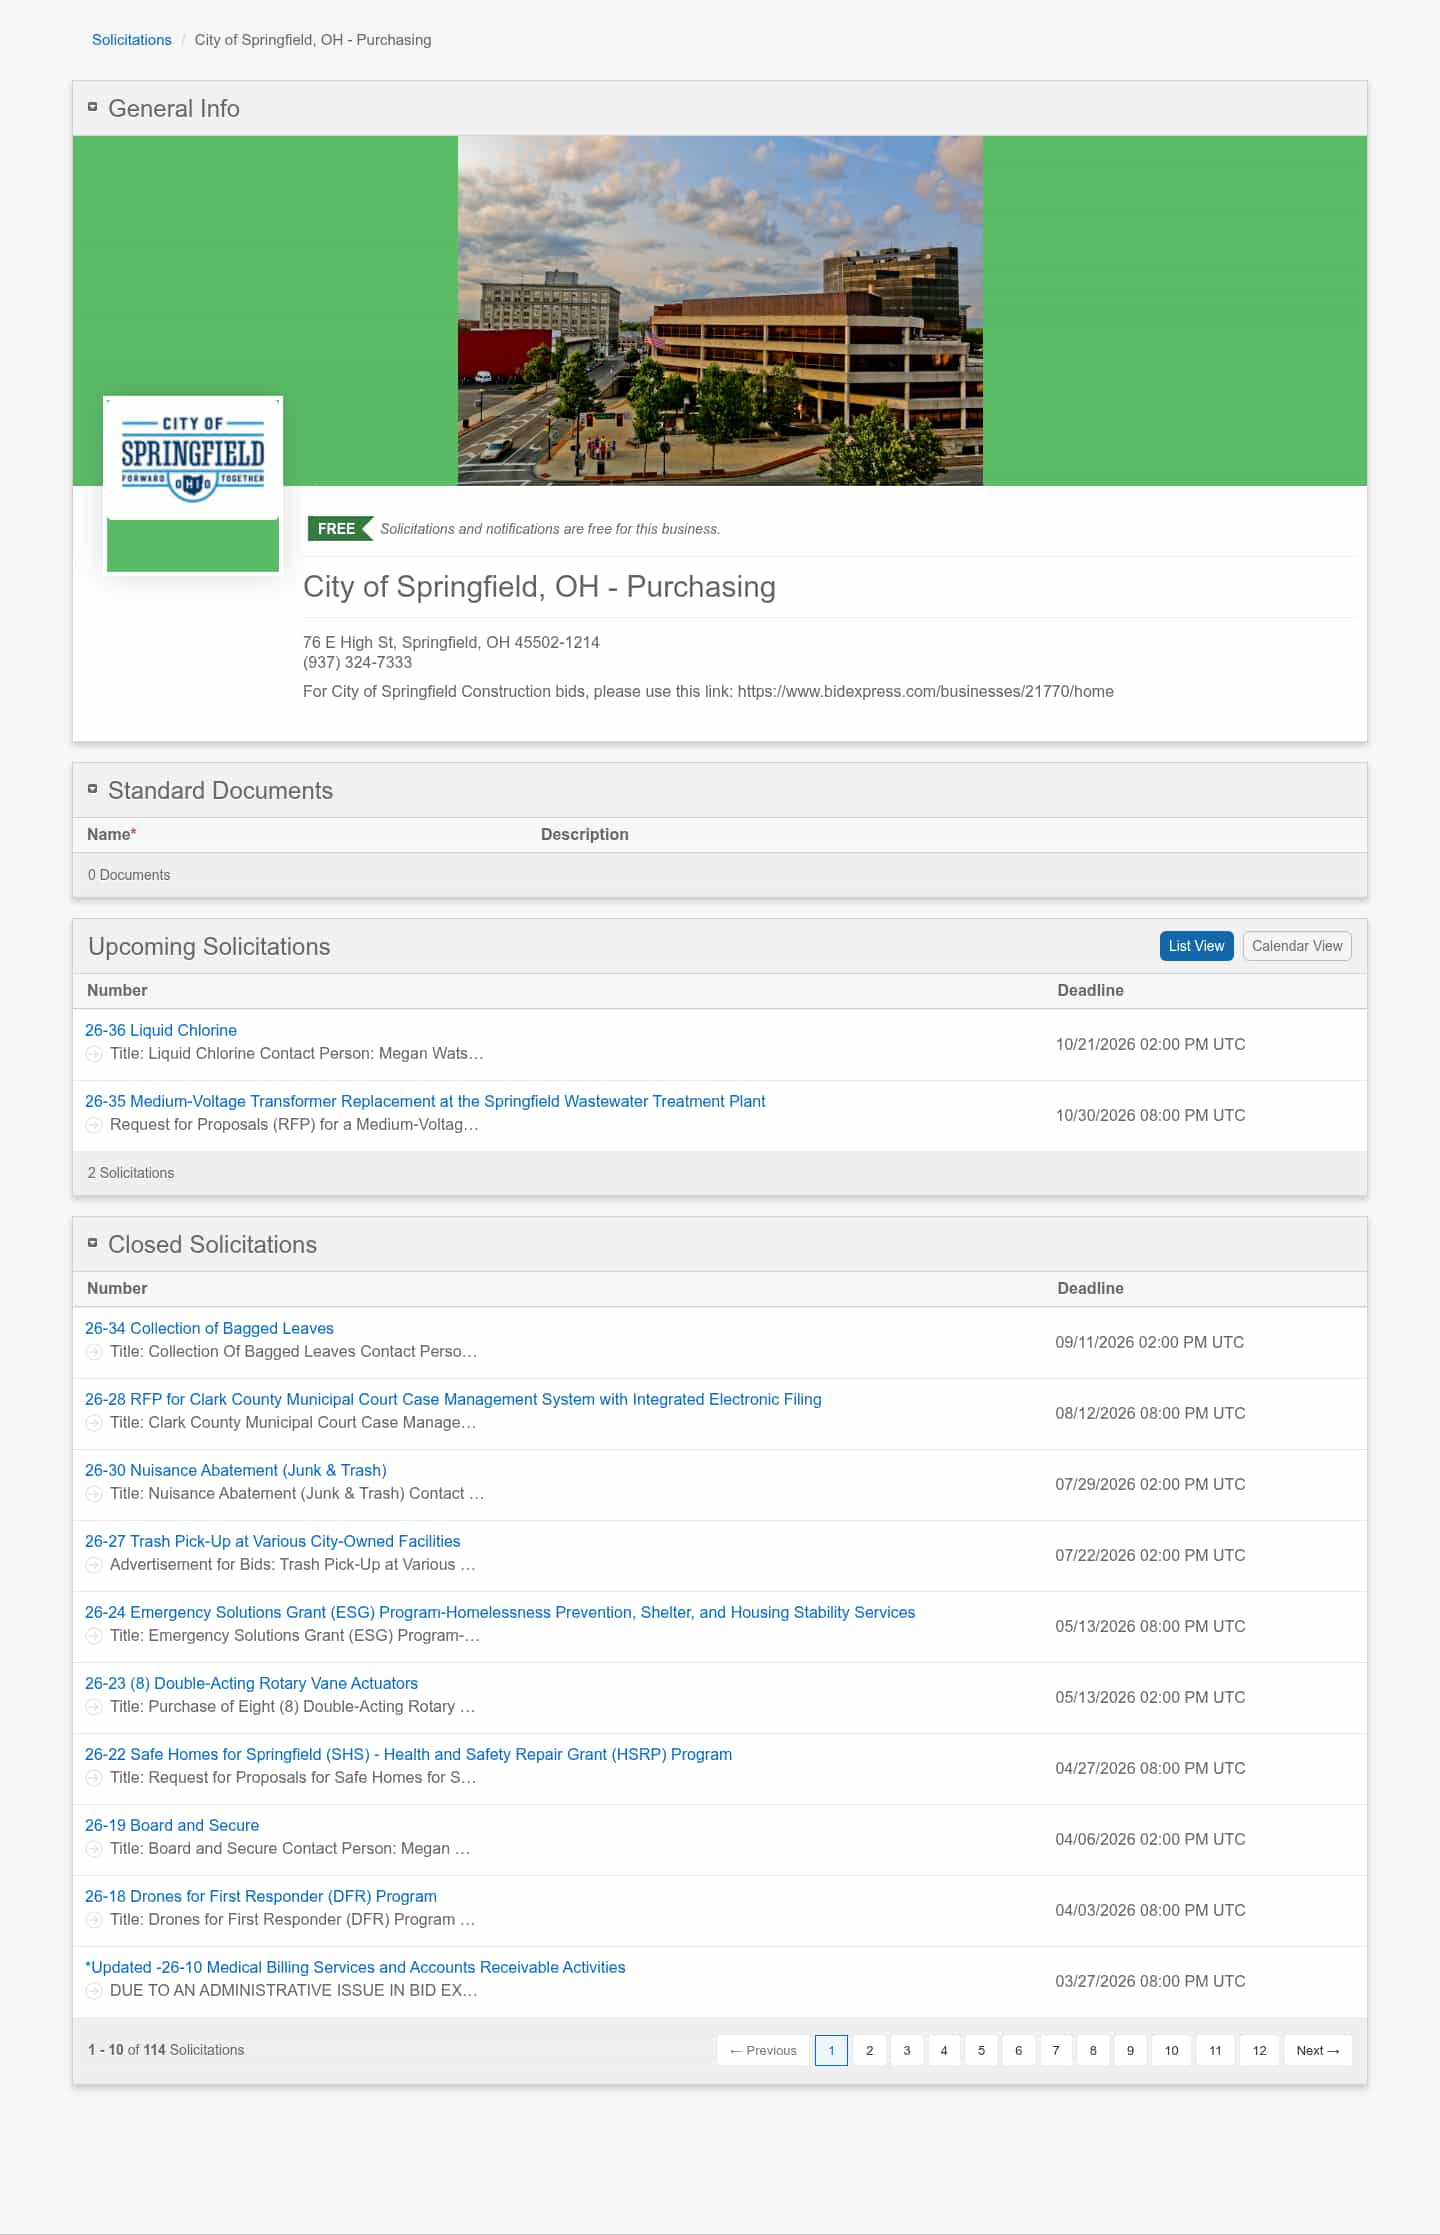Open 26-24 Emergency Solutions Grant solicitation

click(x=500, y=1612)
